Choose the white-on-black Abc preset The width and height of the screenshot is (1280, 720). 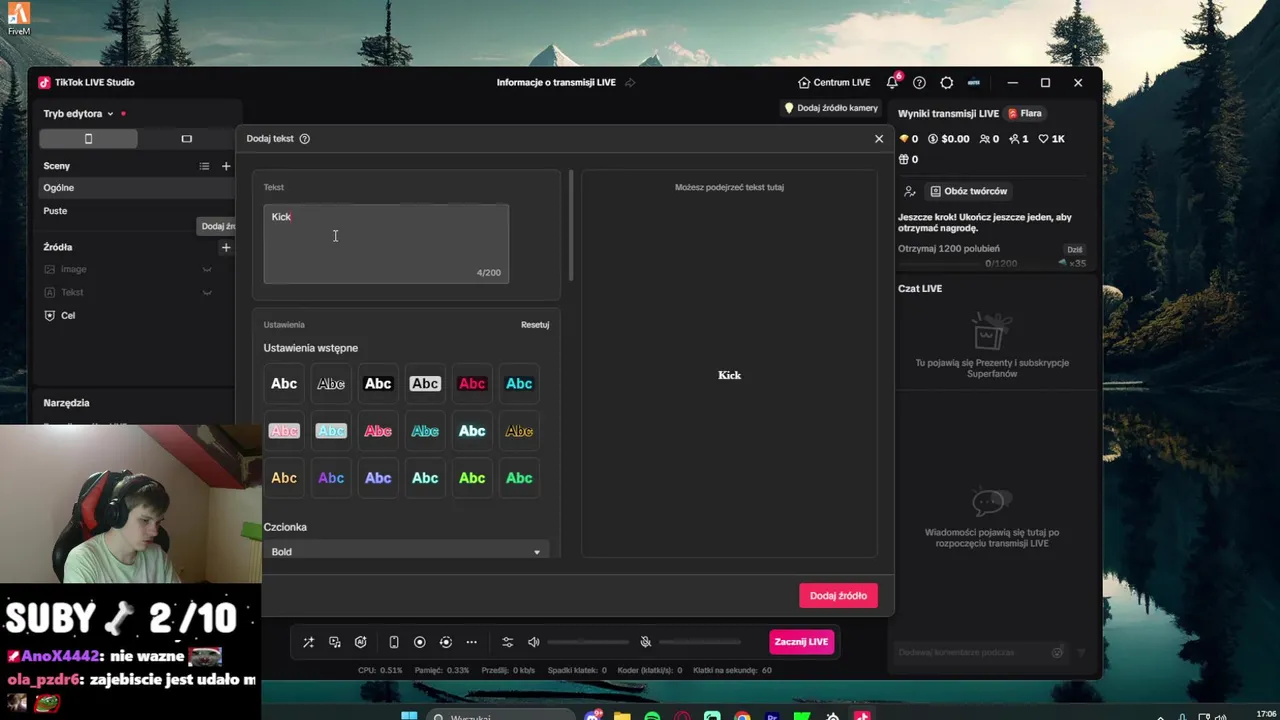pyautogui.click(x=378, y=384)
